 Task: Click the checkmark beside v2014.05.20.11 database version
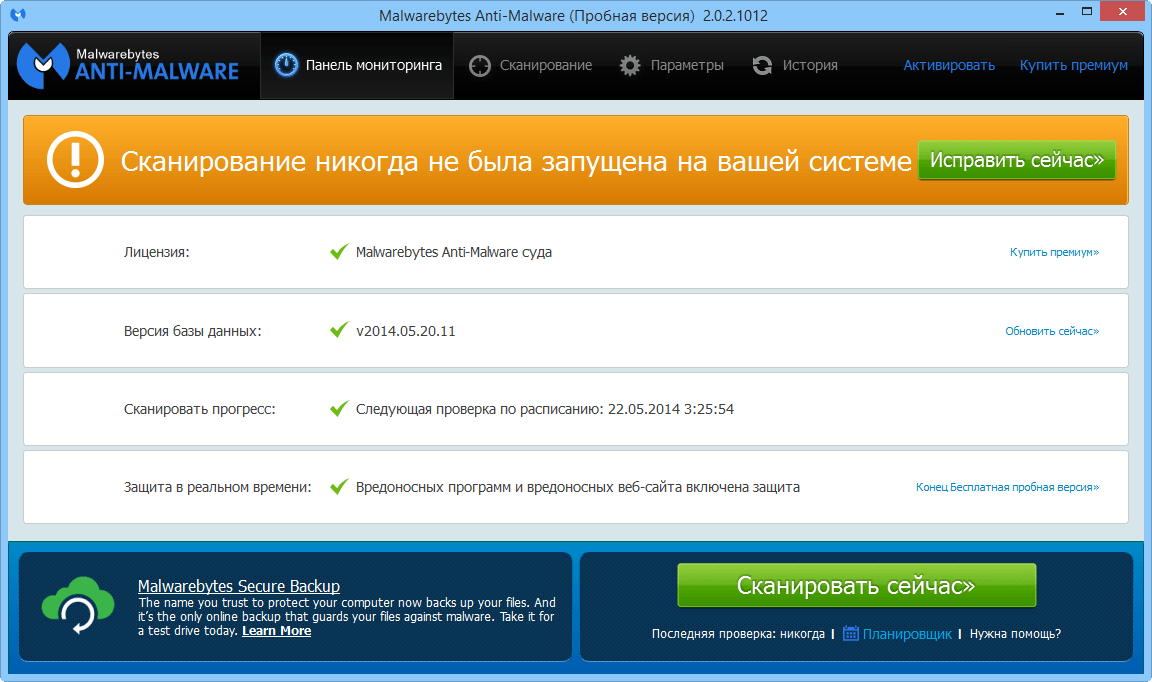(x=338, y=330)
